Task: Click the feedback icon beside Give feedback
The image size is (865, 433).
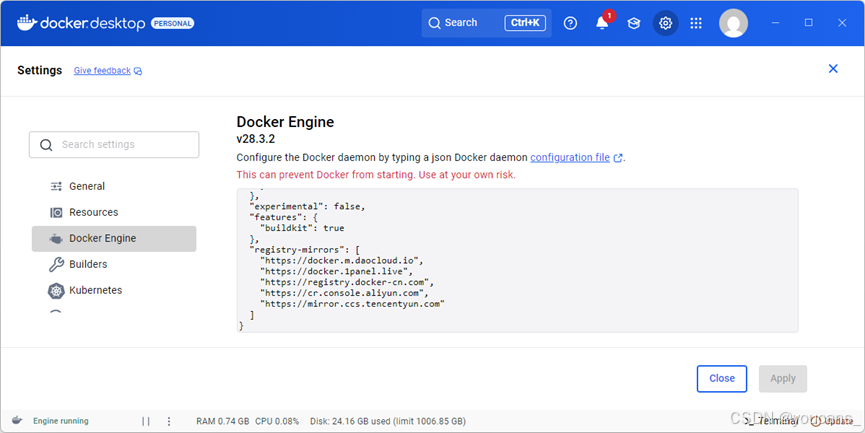Action: [x=138, y=71]
